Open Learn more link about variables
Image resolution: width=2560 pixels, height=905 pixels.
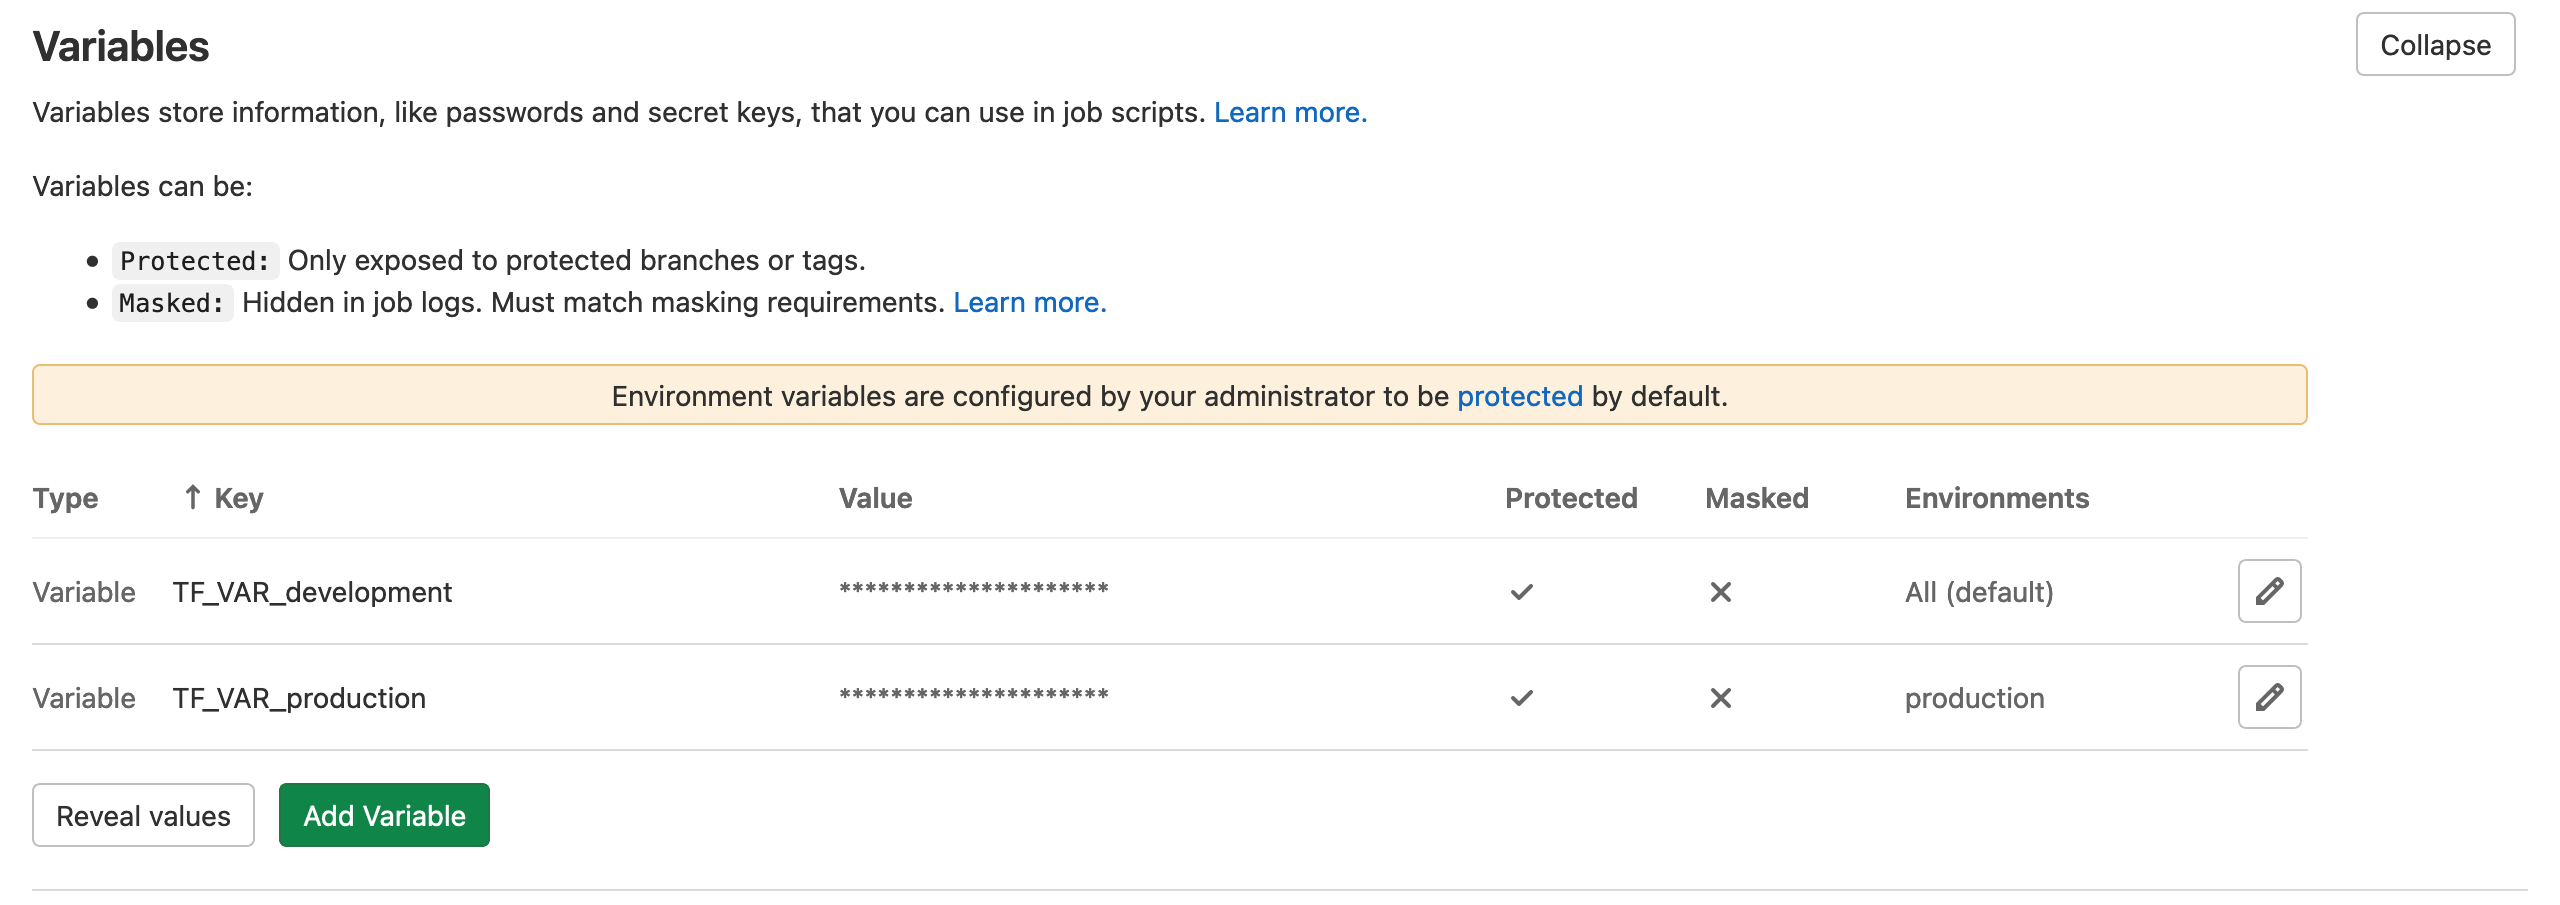[1290, 112]
